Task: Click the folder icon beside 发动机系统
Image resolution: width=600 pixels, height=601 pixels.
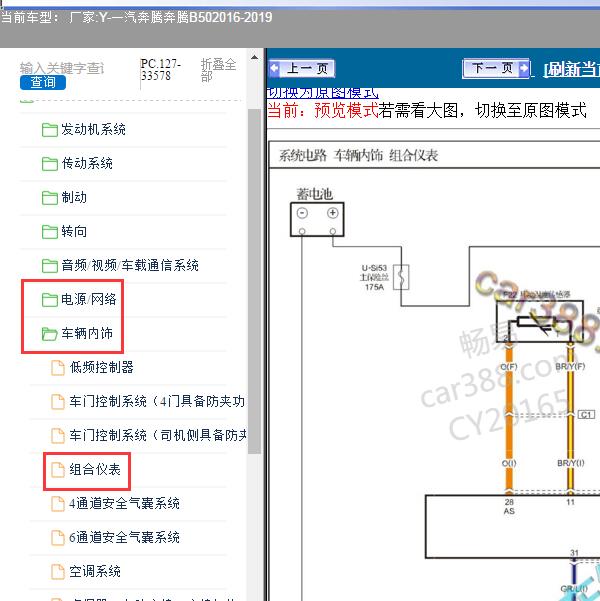Action: point(49,130)
